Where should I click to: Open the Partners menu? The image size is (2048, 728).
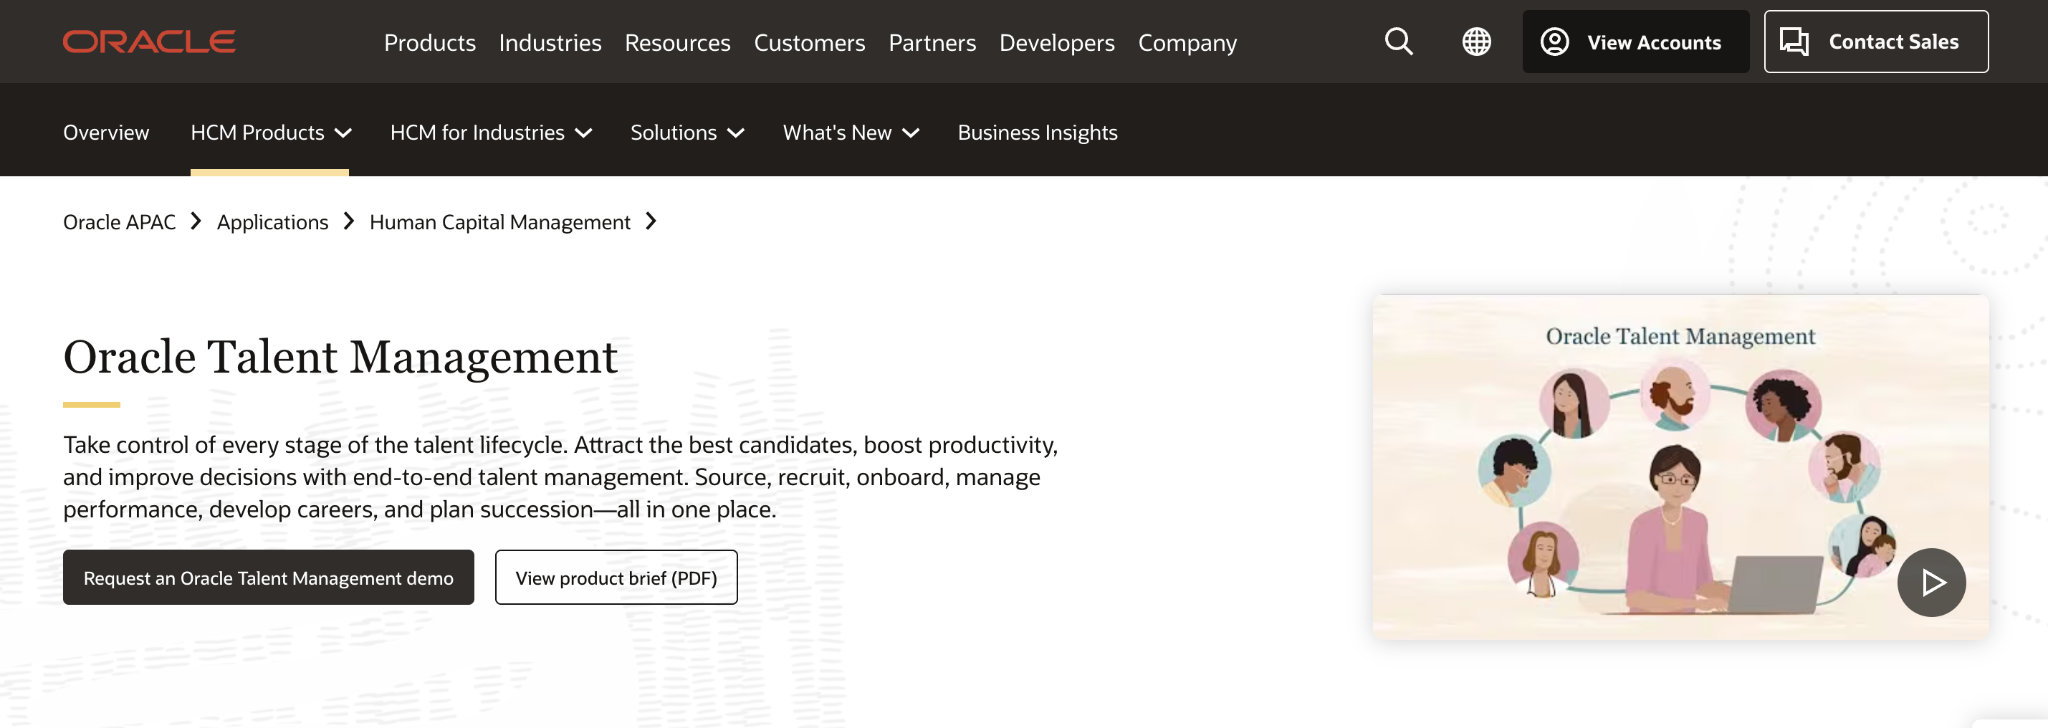click(x=933, y=43)
